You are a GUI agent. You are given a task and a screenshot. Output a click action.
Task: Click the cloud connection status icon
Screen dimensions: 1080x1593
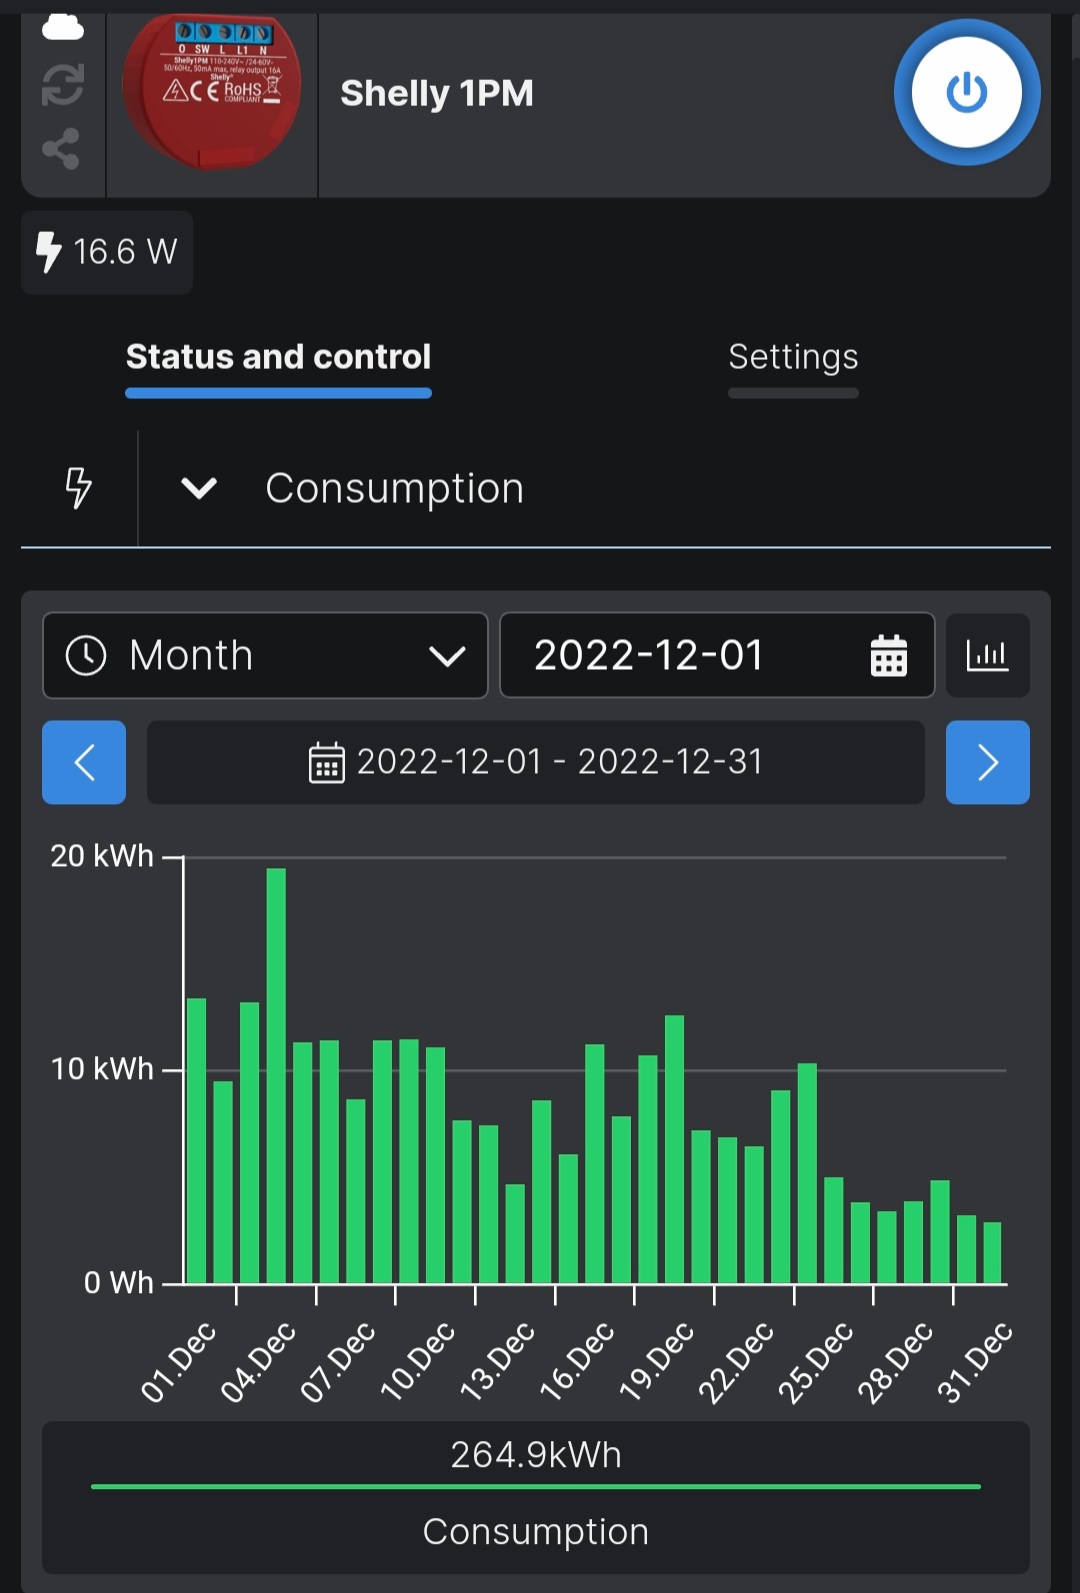coord(62,27)
